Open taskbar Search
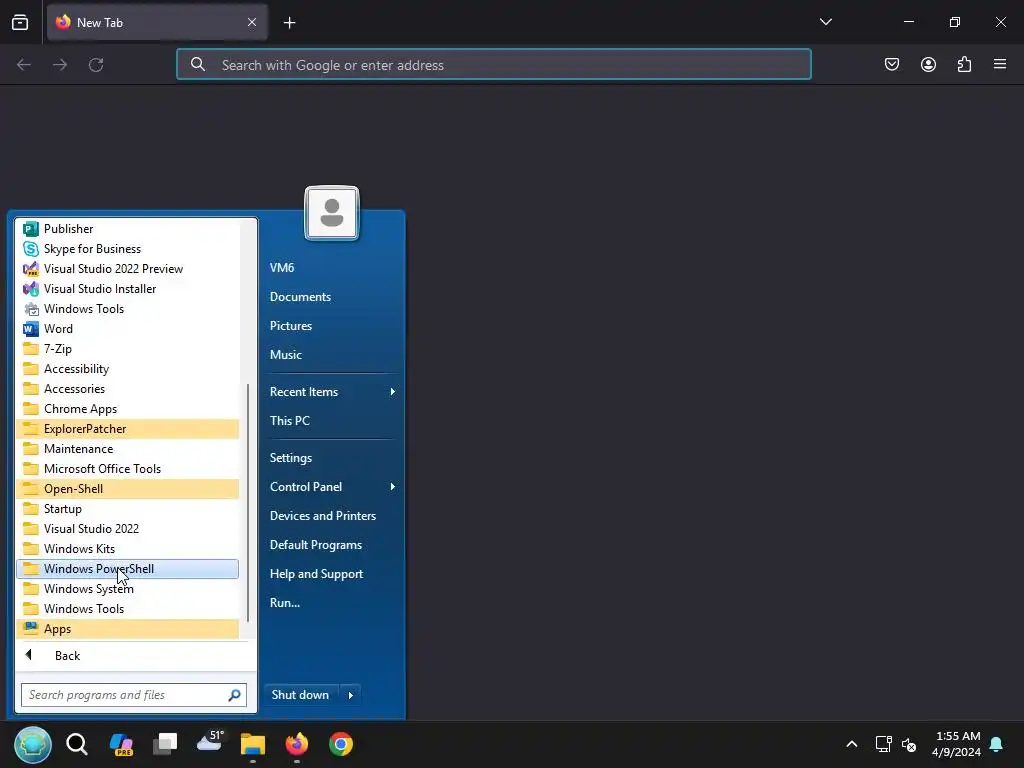 point(76,744)
